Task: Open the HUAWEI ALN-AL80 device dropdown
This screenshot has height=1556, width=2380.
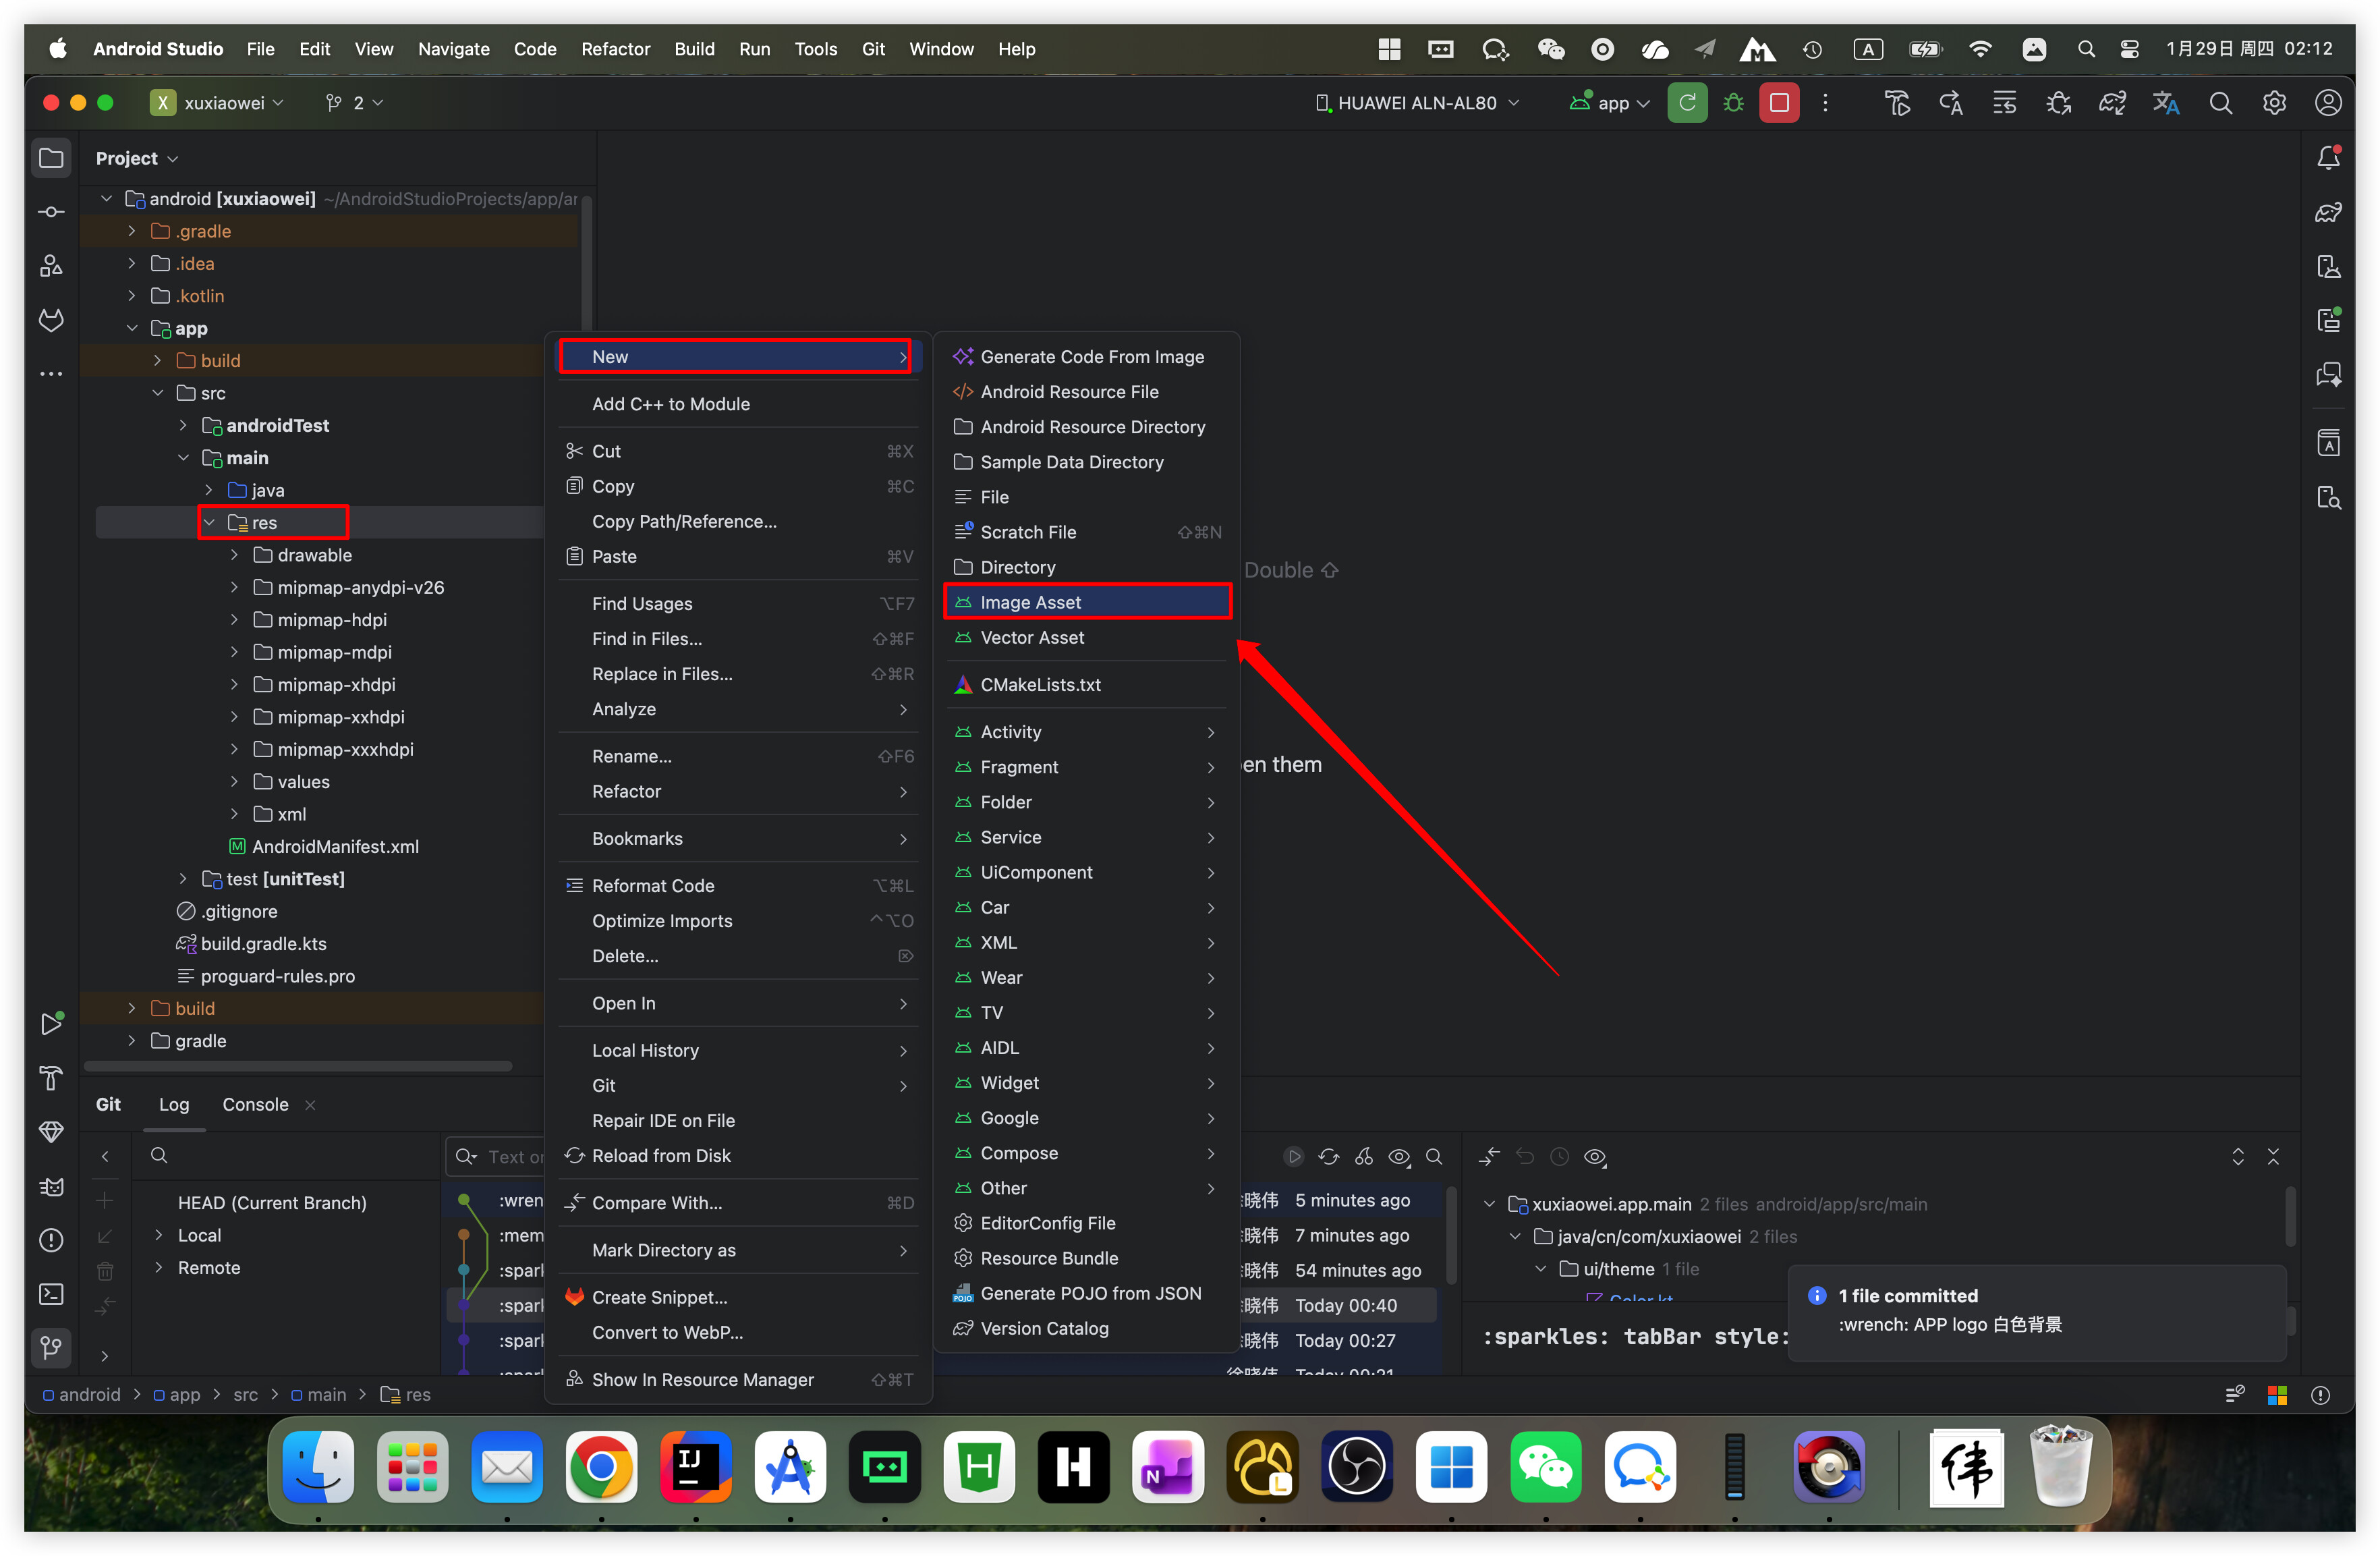Action: [1417, 103]
